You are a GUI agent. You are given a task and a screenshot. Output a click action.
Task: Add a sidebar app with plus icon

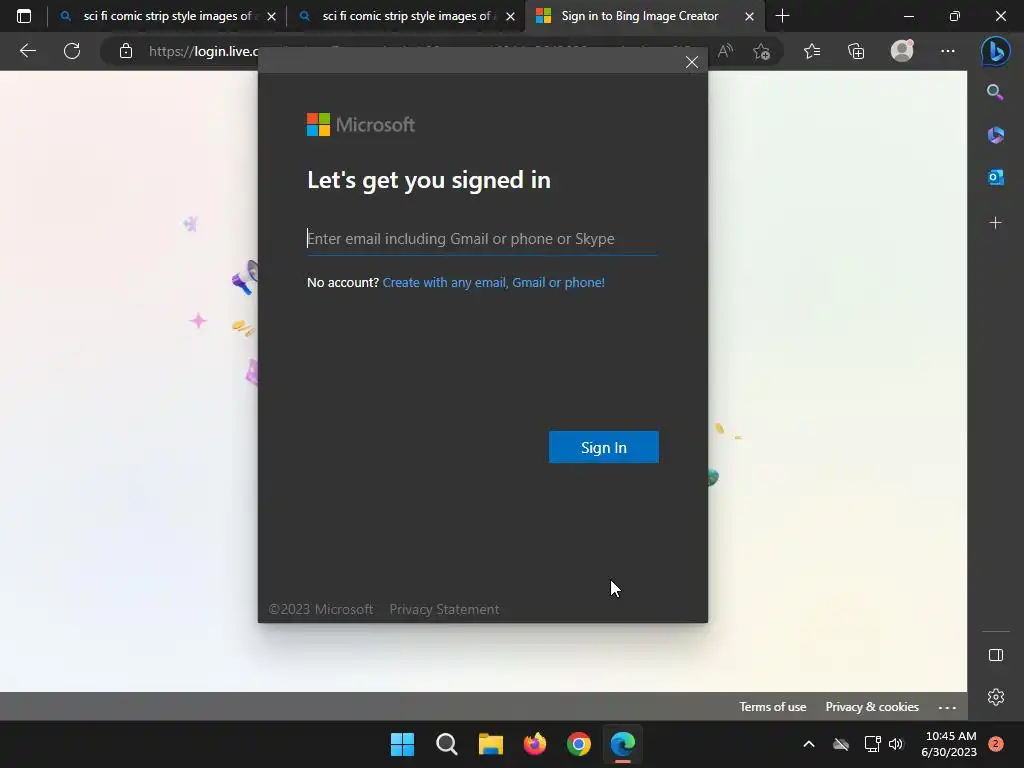coord(995,223)
